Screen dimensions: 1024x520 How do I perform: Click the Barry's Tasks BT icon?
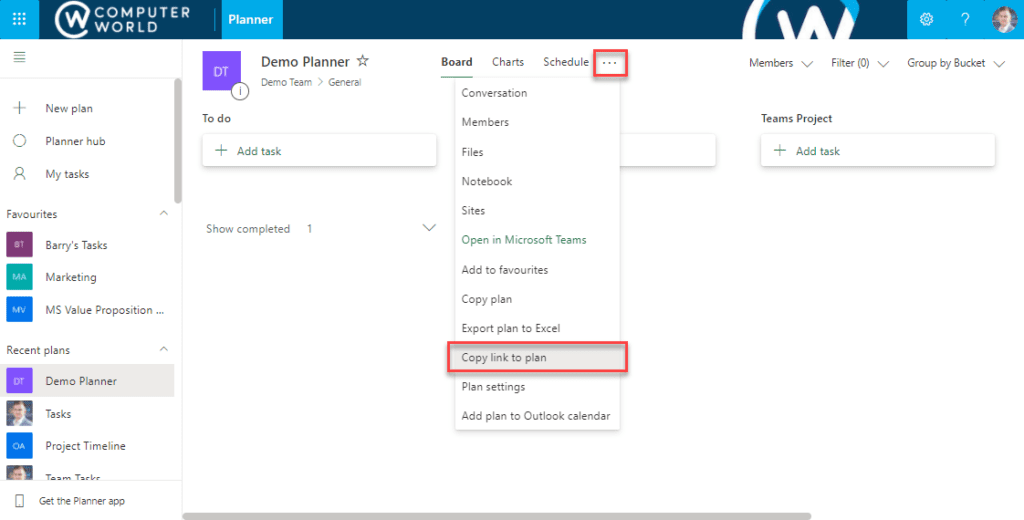click(x=19, y=244)
